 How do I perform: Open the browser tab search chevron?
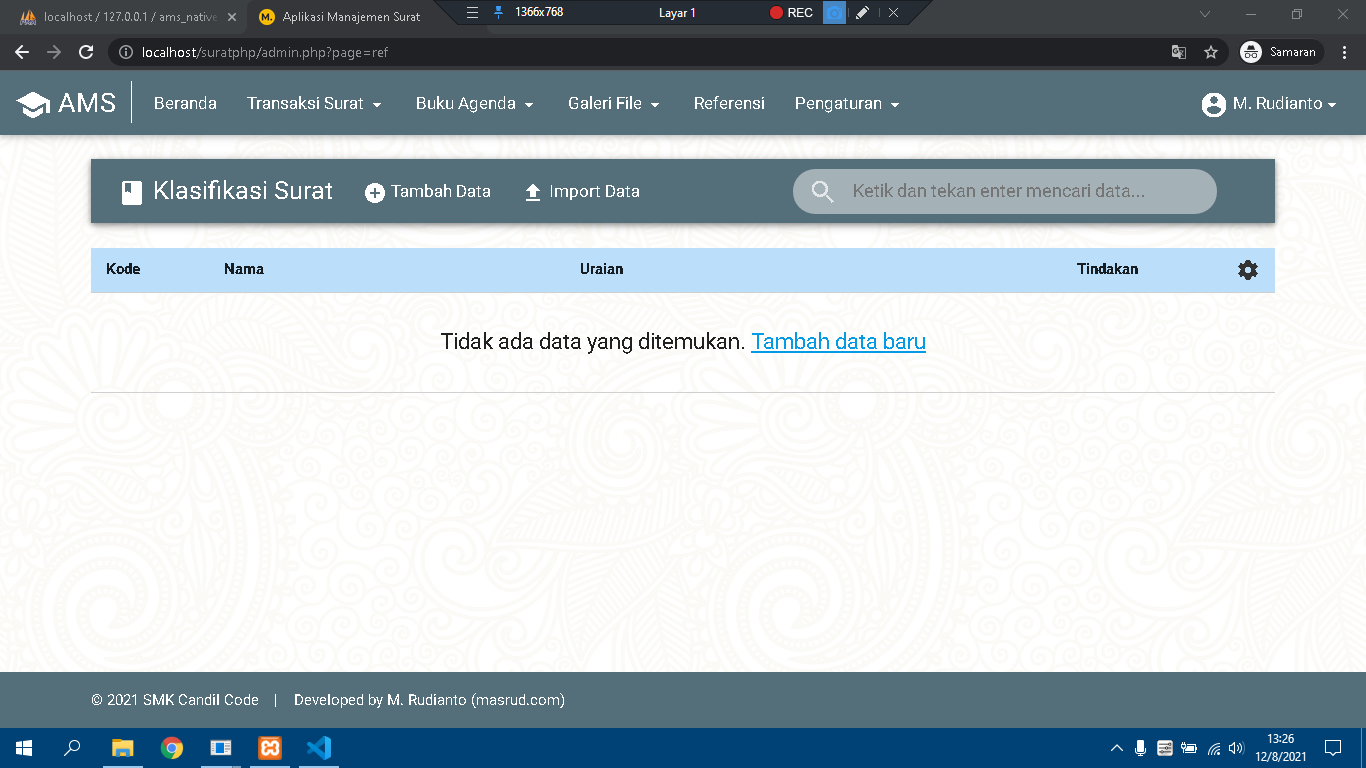[x=1205, y=14]
